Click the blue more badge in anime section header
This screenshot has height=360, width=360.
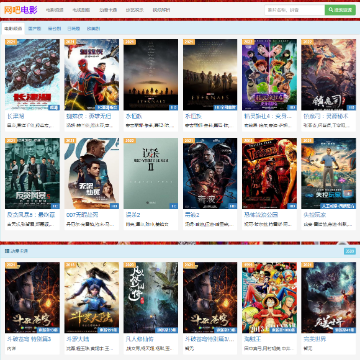click(350, 251)
